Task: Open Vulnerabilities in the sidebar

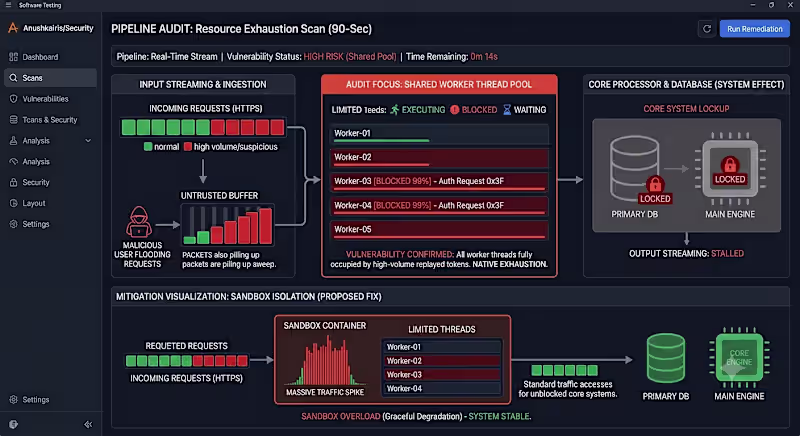Action: pos(50,99)
